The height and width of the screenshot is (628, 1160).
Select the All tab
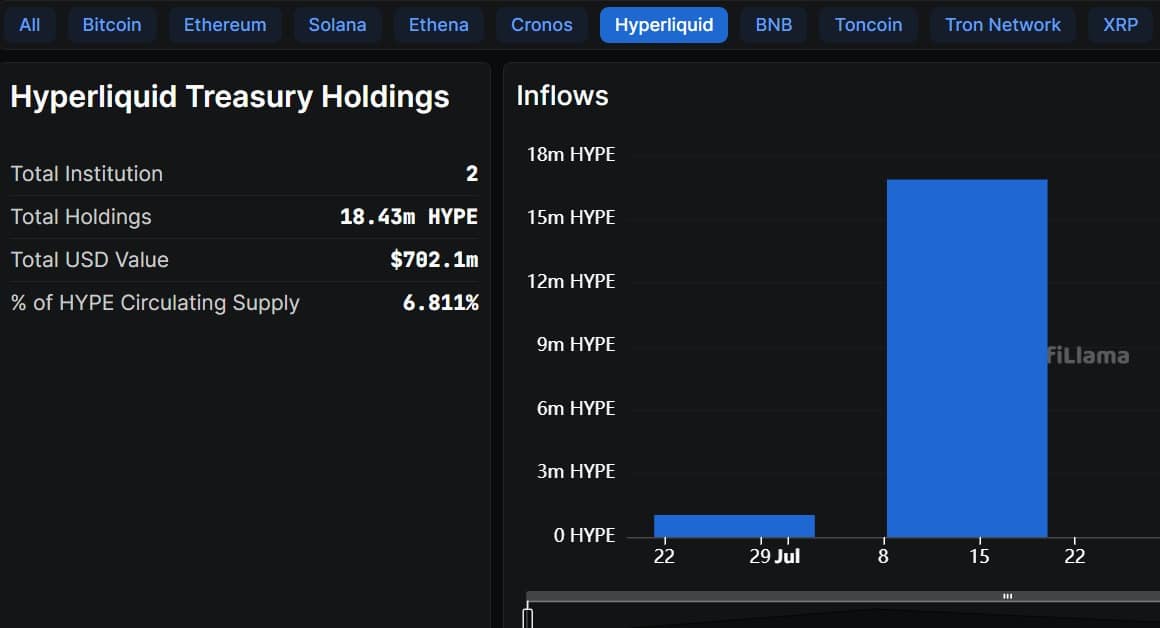(x=30, y=25)
